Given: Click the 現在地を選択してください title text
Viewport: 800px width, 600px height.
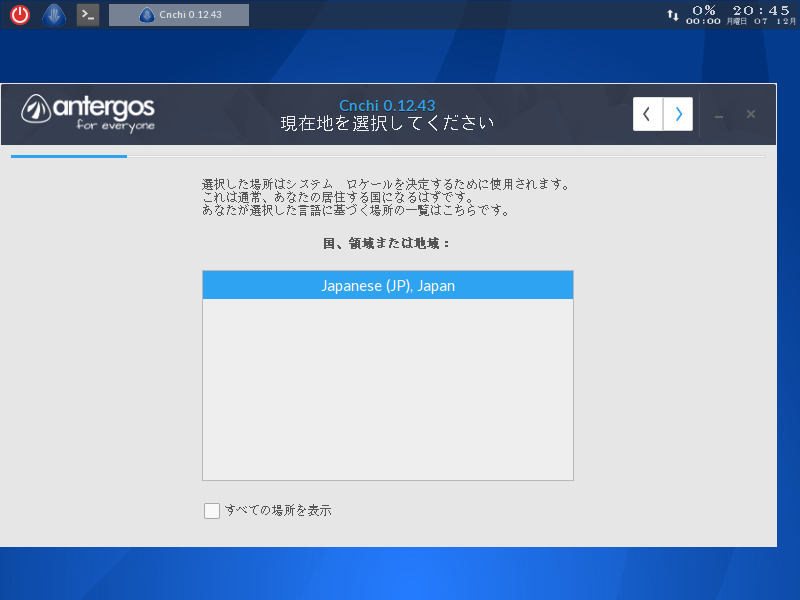Looking at the screenshot, I should coord(389,122).
